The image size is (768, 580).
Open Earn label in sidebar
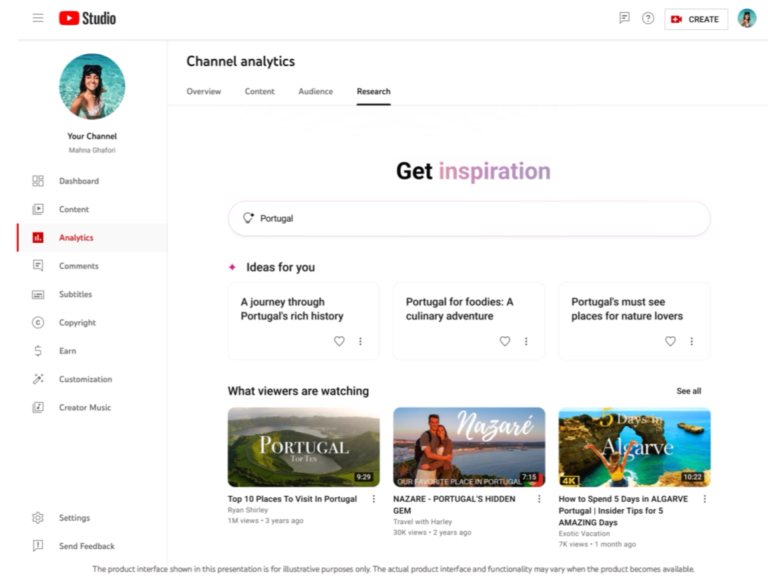point(68,351)
